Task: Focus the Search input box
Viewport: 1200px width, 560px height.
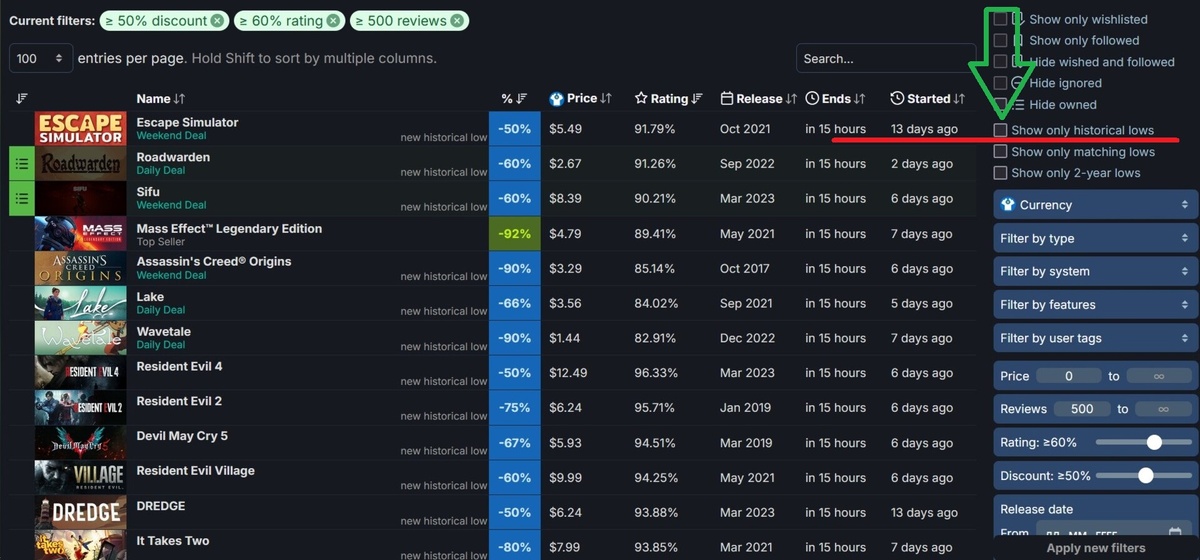Action: point(885,58)
